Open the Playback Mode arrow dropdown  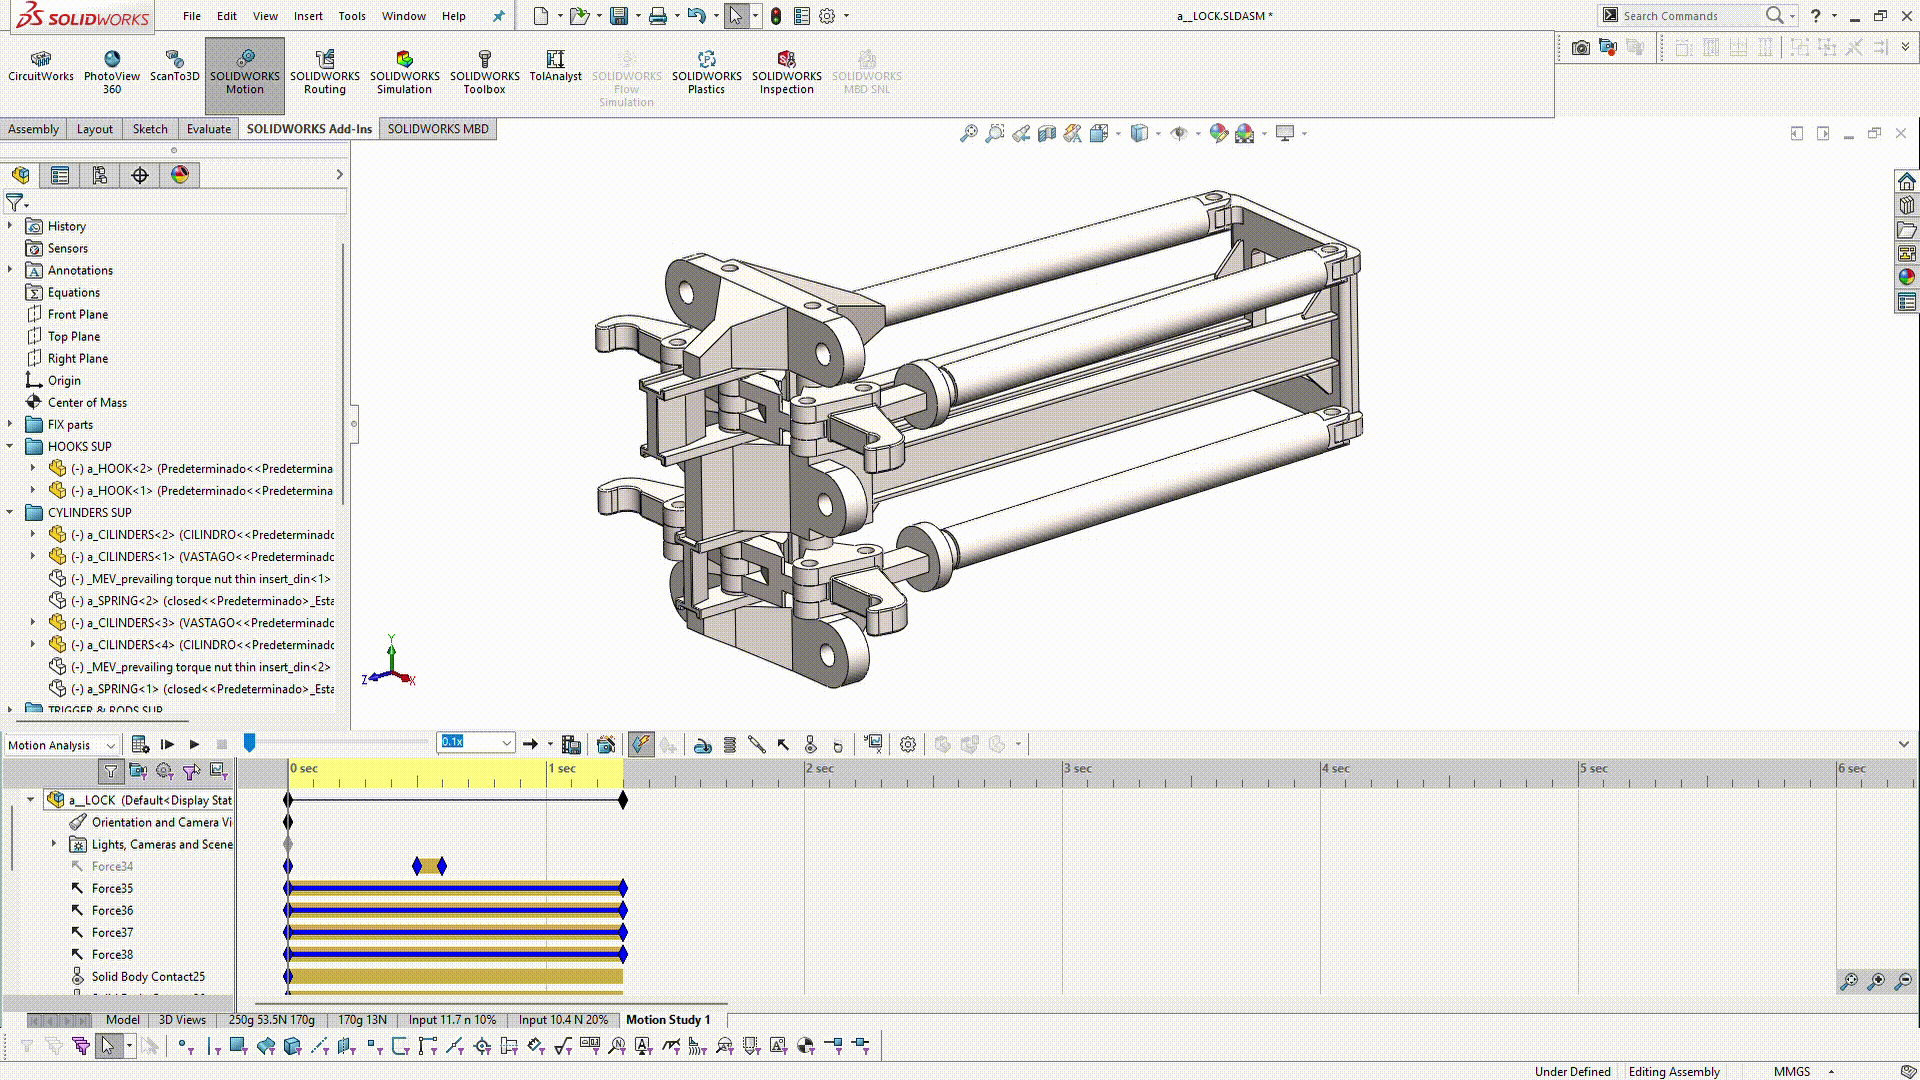(550, 744)
